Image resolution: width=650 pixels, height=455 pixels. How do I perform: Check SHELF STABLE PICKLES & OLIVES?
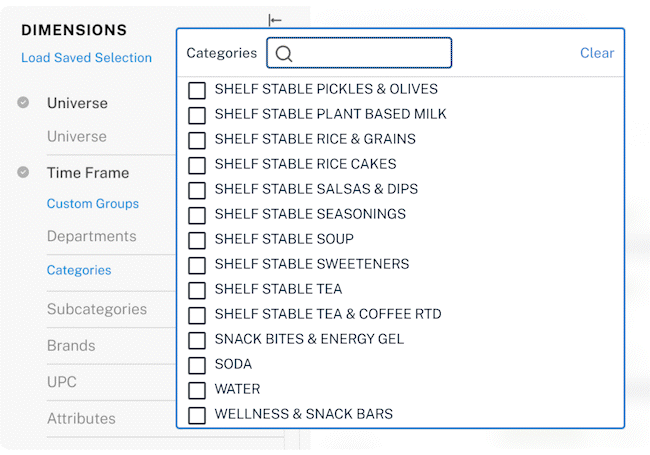click(x=197, y=90)
